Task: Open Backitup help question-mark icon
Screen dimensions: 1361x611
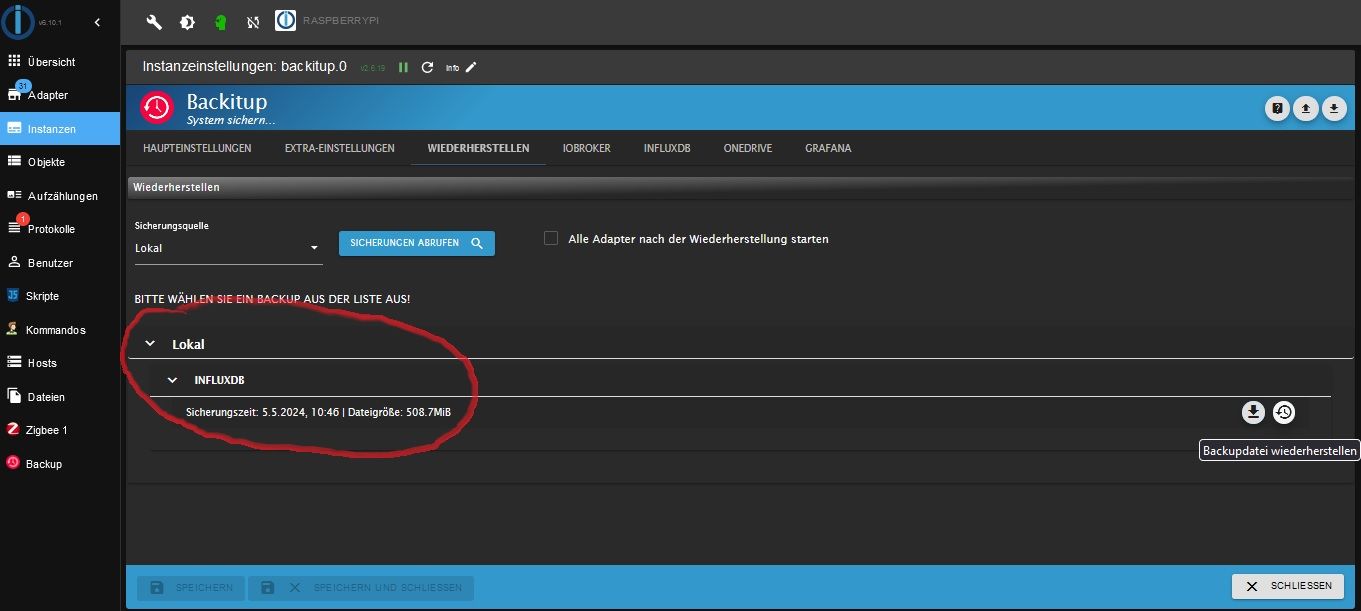Action: [x=1277, y=108]
